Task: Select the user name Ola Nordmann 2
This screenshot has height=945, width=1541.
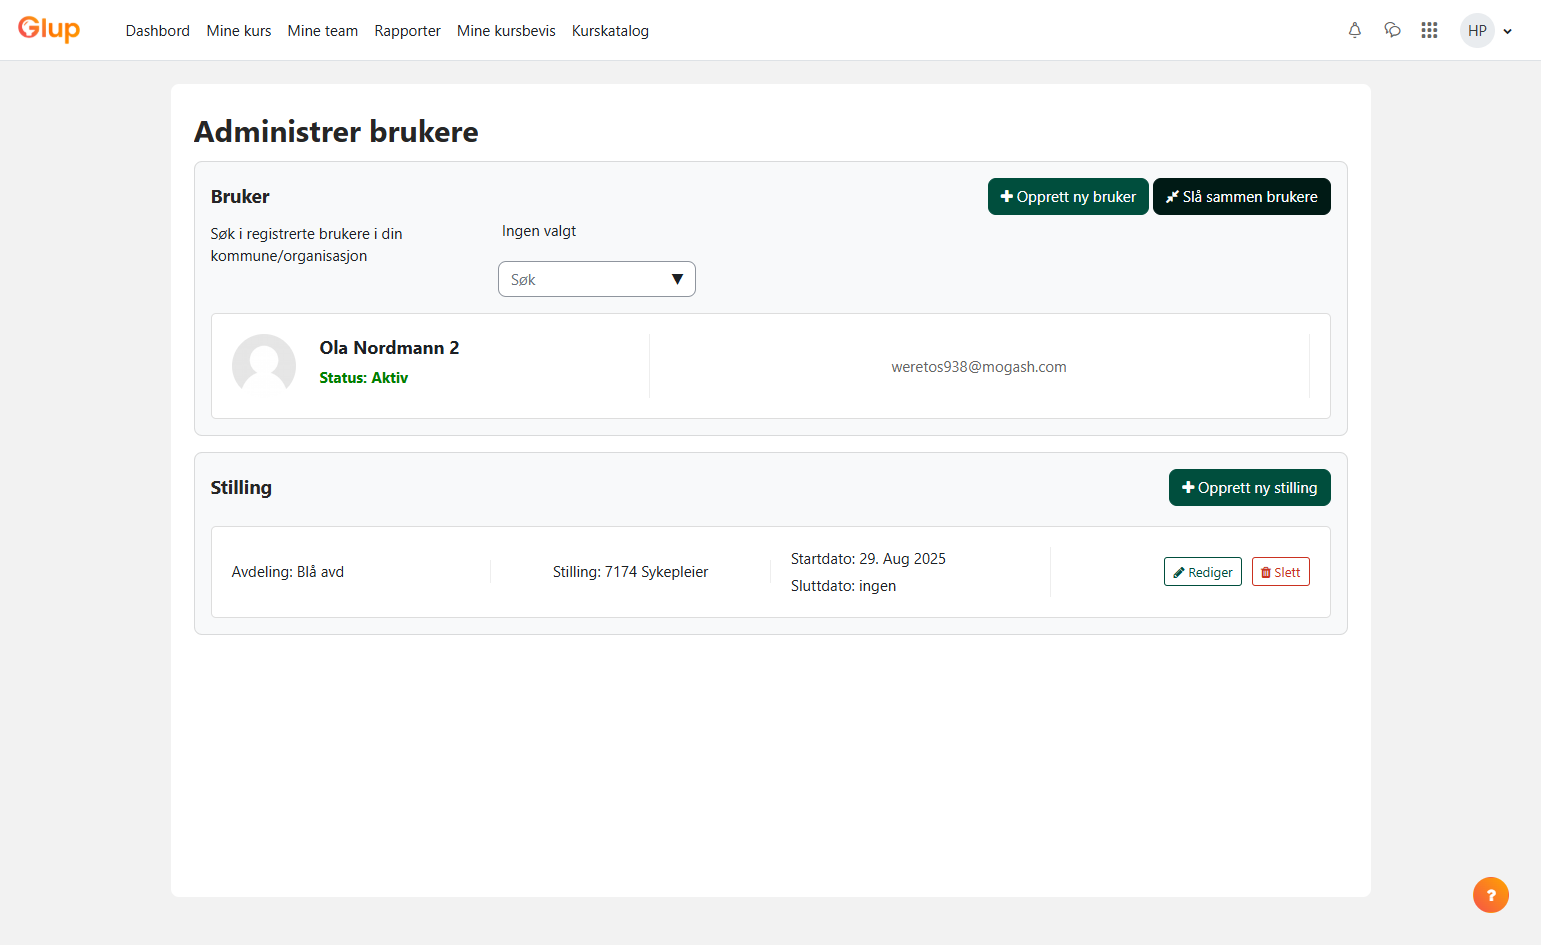Action: point(389,348)
